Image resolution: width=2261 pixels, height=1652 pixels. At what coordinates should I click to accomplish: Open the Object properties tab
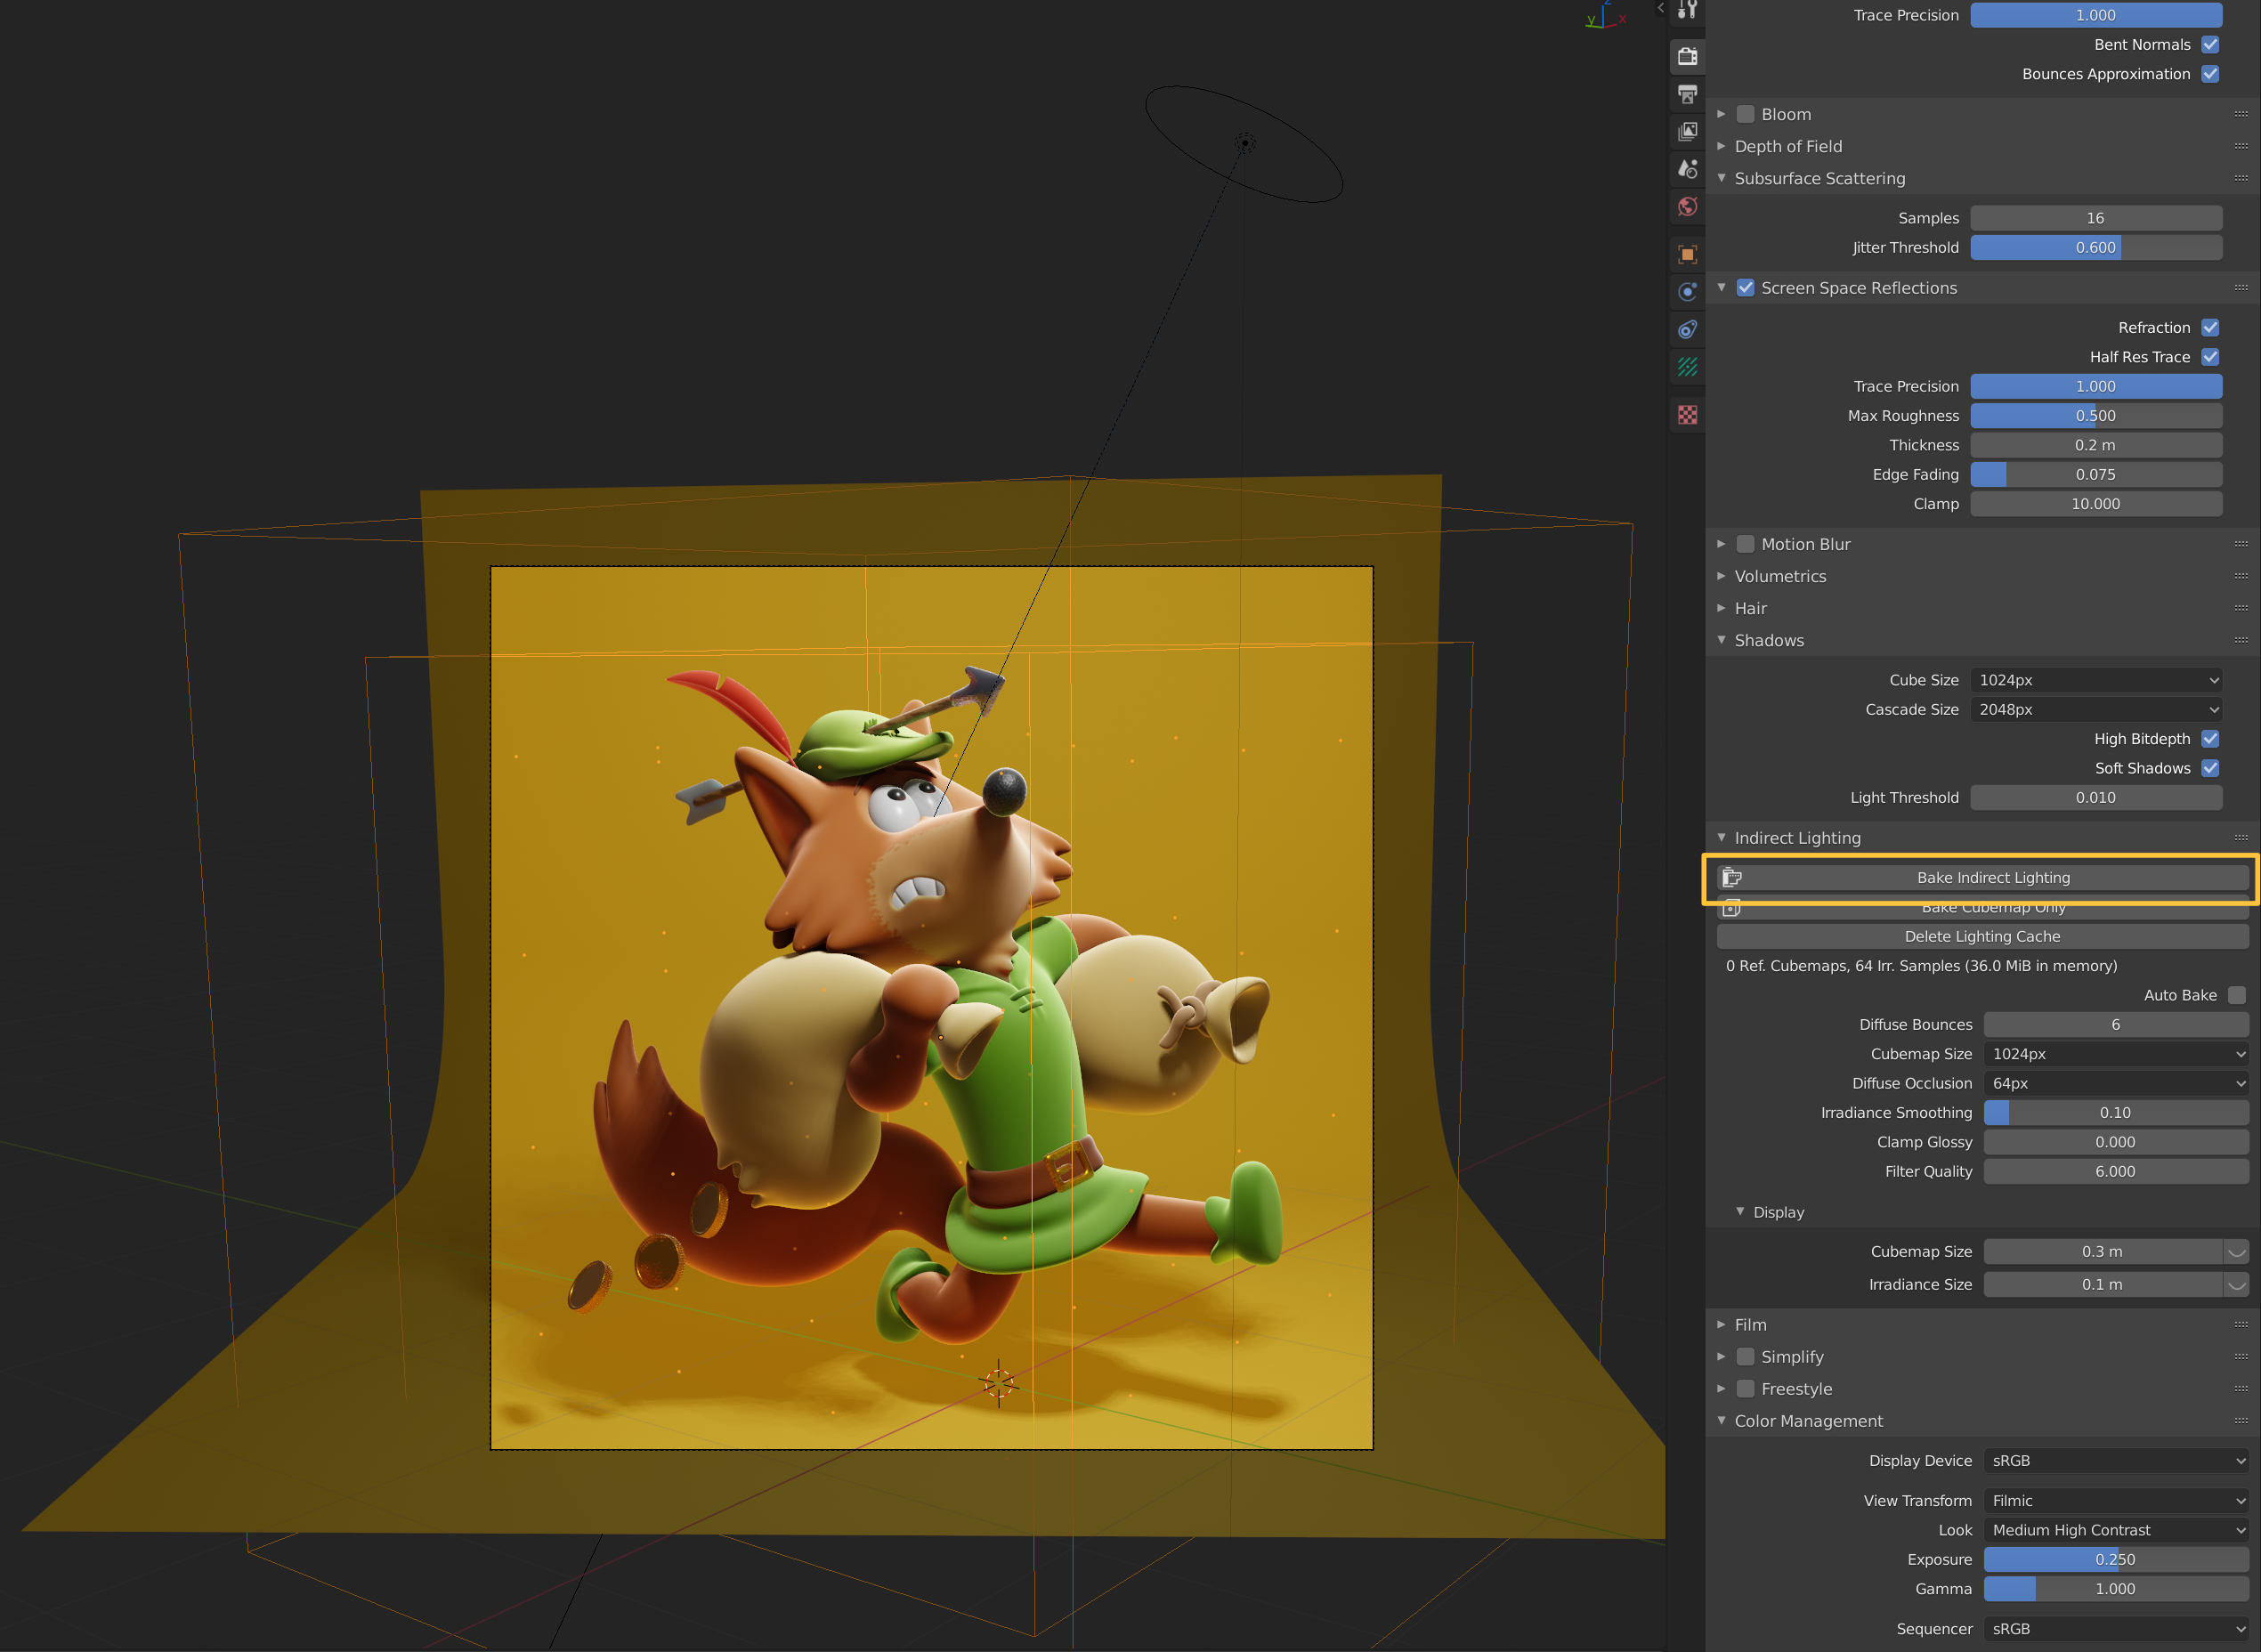tap(1687, 254)
